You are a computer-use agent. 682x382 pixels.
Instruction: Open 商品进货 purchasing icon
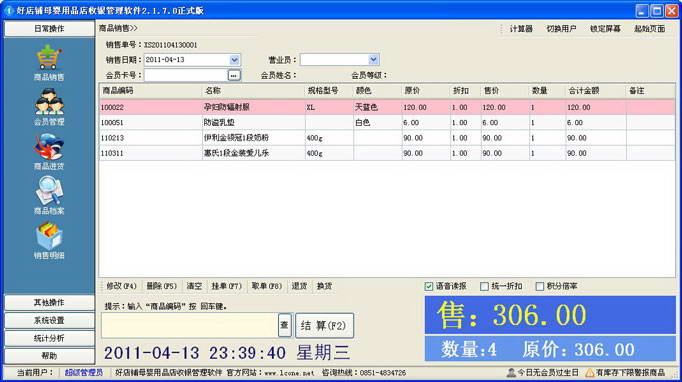click(x=49, y=147)
